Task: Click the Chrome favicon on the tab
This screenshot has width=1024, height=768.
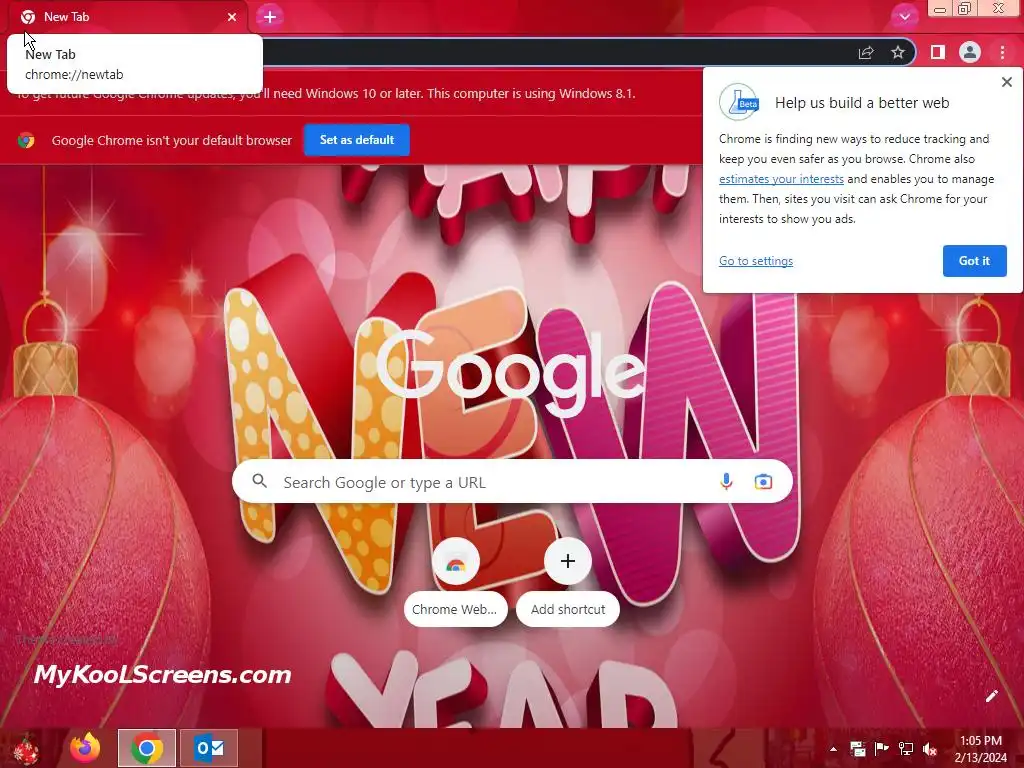Action: tap(27, 17)
